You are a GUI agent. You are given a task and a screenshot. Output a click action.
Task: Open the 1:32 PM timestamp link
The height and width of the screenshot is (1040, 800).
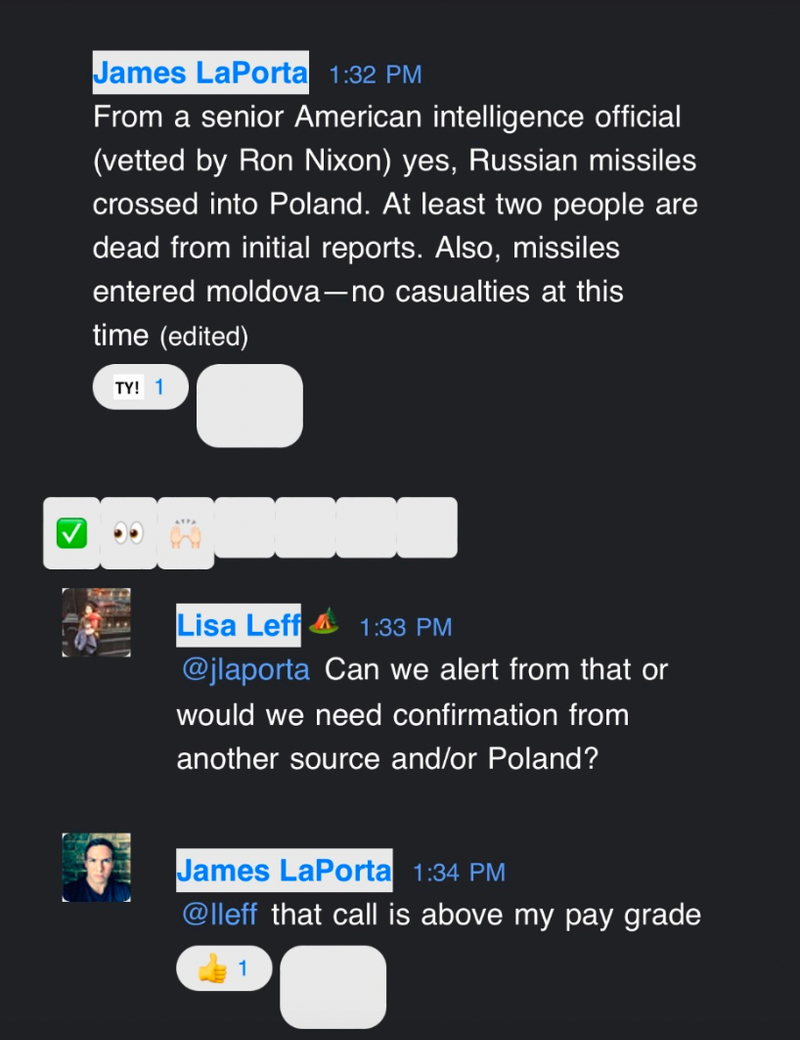click(375, 75)
